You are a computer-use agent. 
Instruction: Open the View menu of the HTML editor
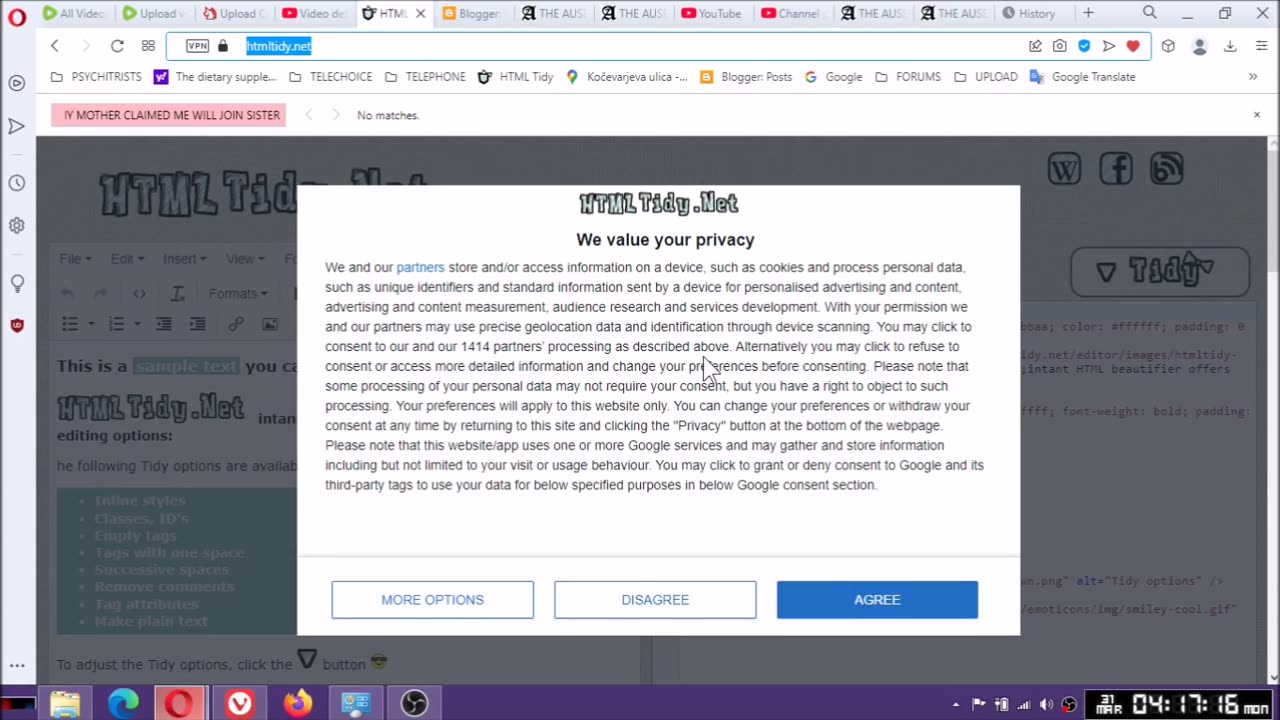244,259
